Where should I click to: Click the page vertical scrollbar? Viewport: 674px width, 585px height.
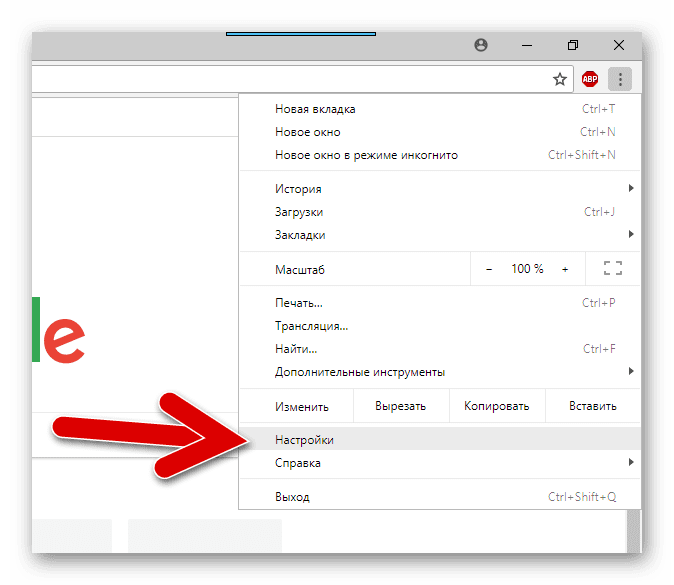pyautogui.click(x=633, y=531)
